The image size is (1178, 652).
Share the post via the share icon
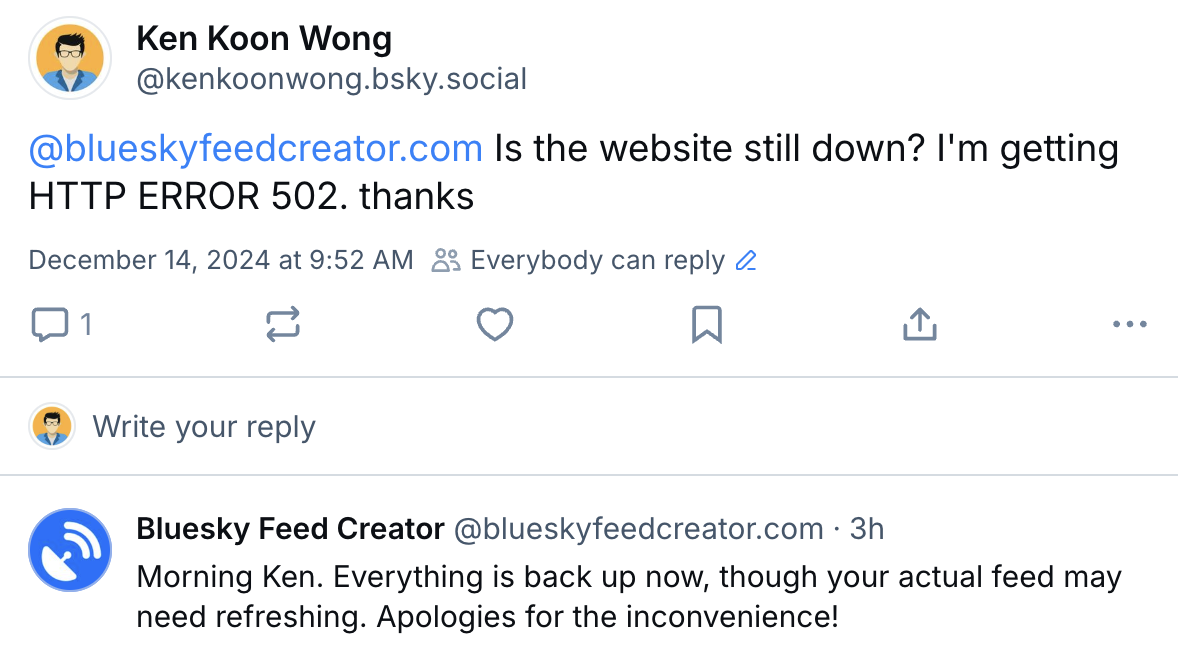[920, 324]
